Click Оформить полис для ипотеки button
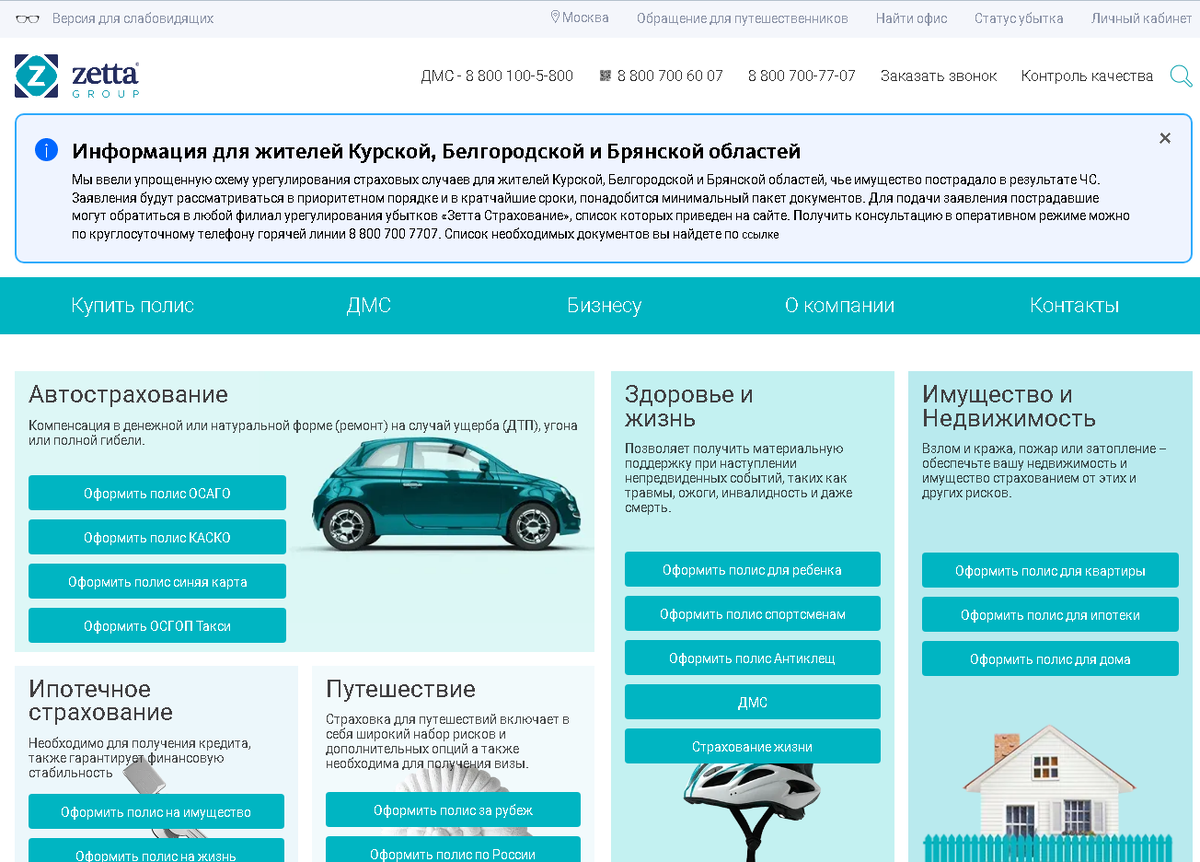 tap(1050, 614)
